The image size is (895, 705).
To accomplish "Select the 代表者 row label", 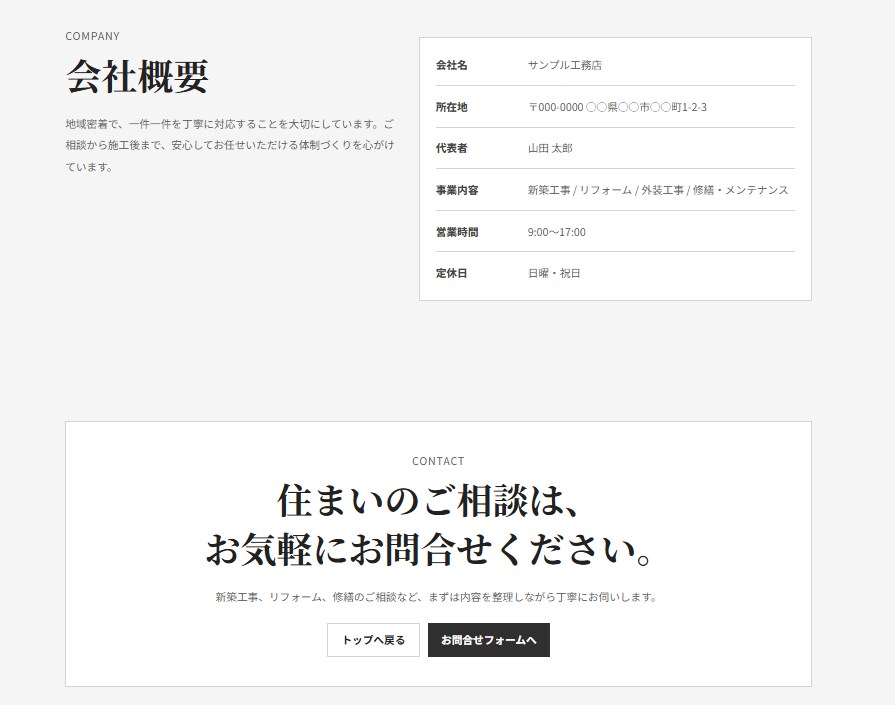I will point(451,148).
